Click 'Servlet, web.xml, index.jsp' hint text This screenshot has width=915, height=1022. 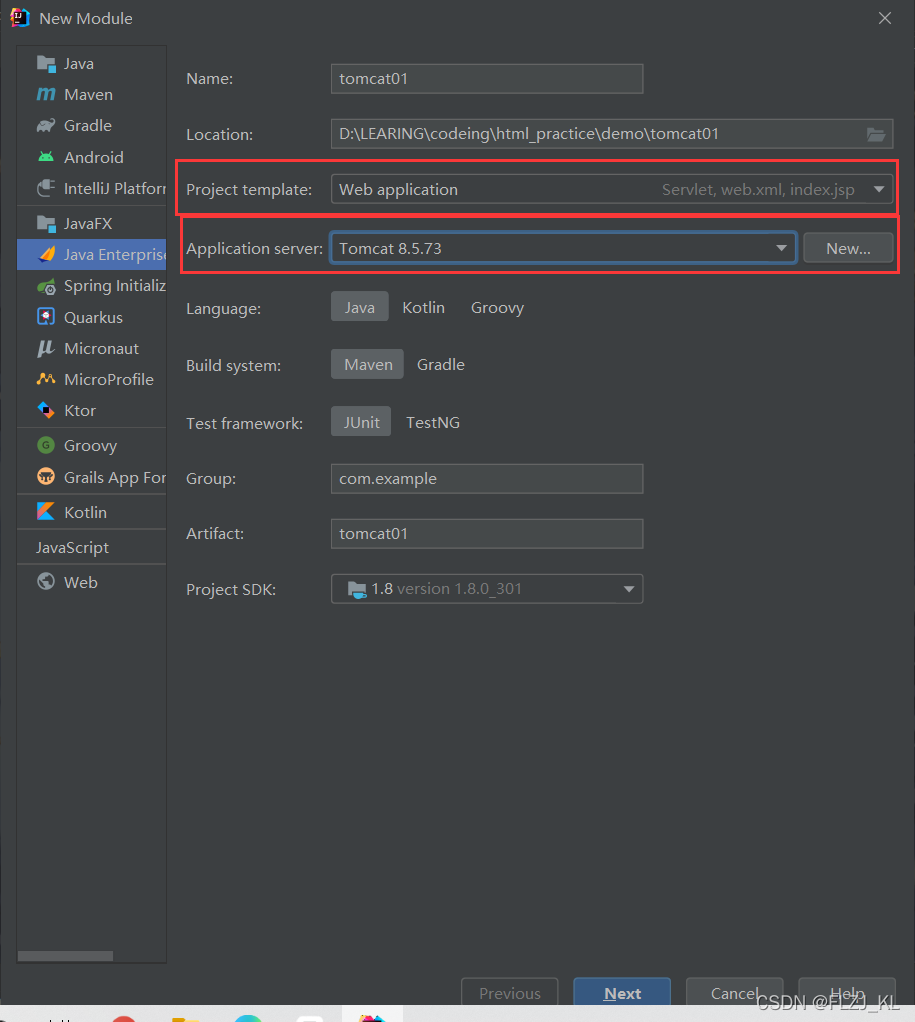(x=758, y=189)
